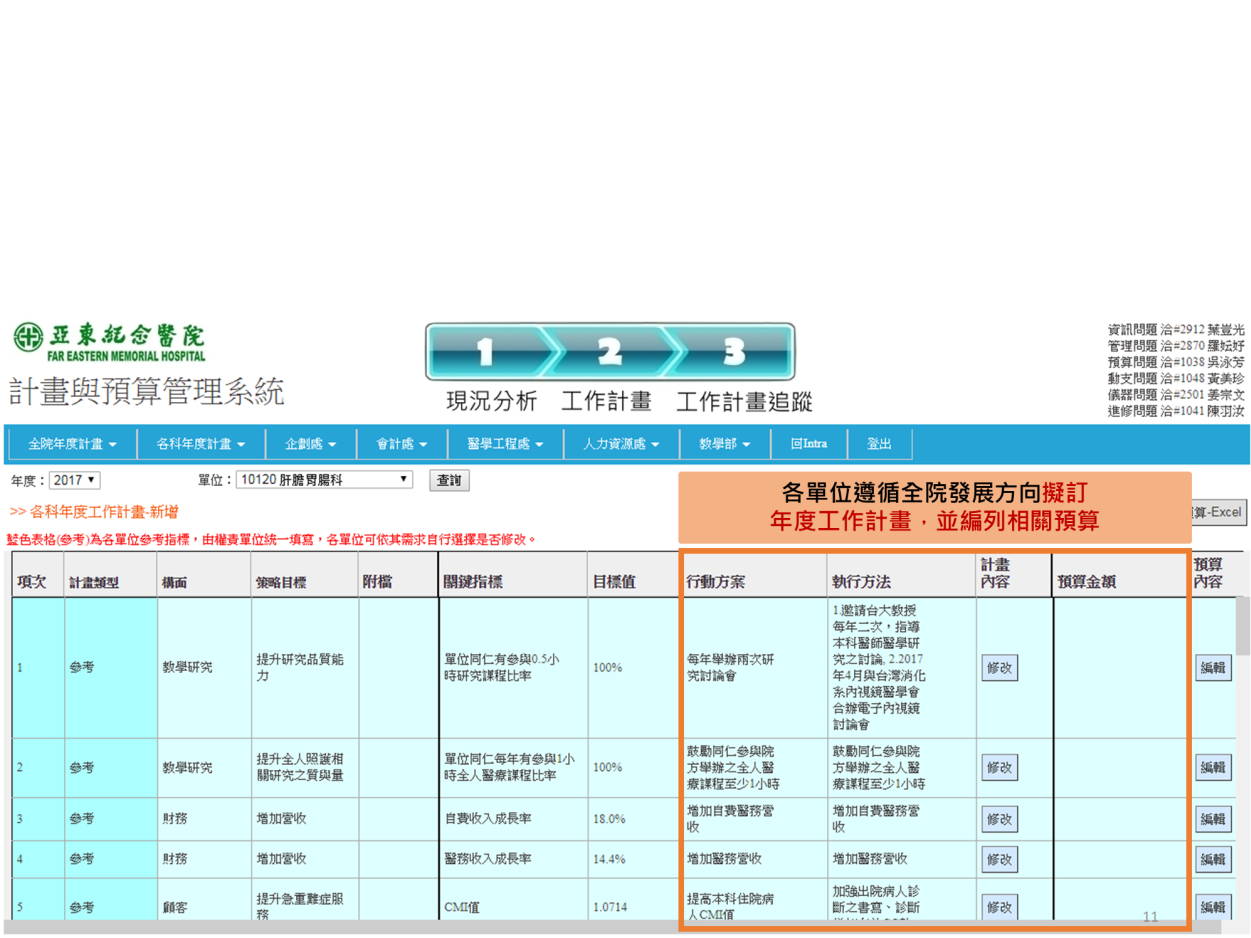Click the Far Eastern Memorial Hospital logo

click(x=108, y=342)
